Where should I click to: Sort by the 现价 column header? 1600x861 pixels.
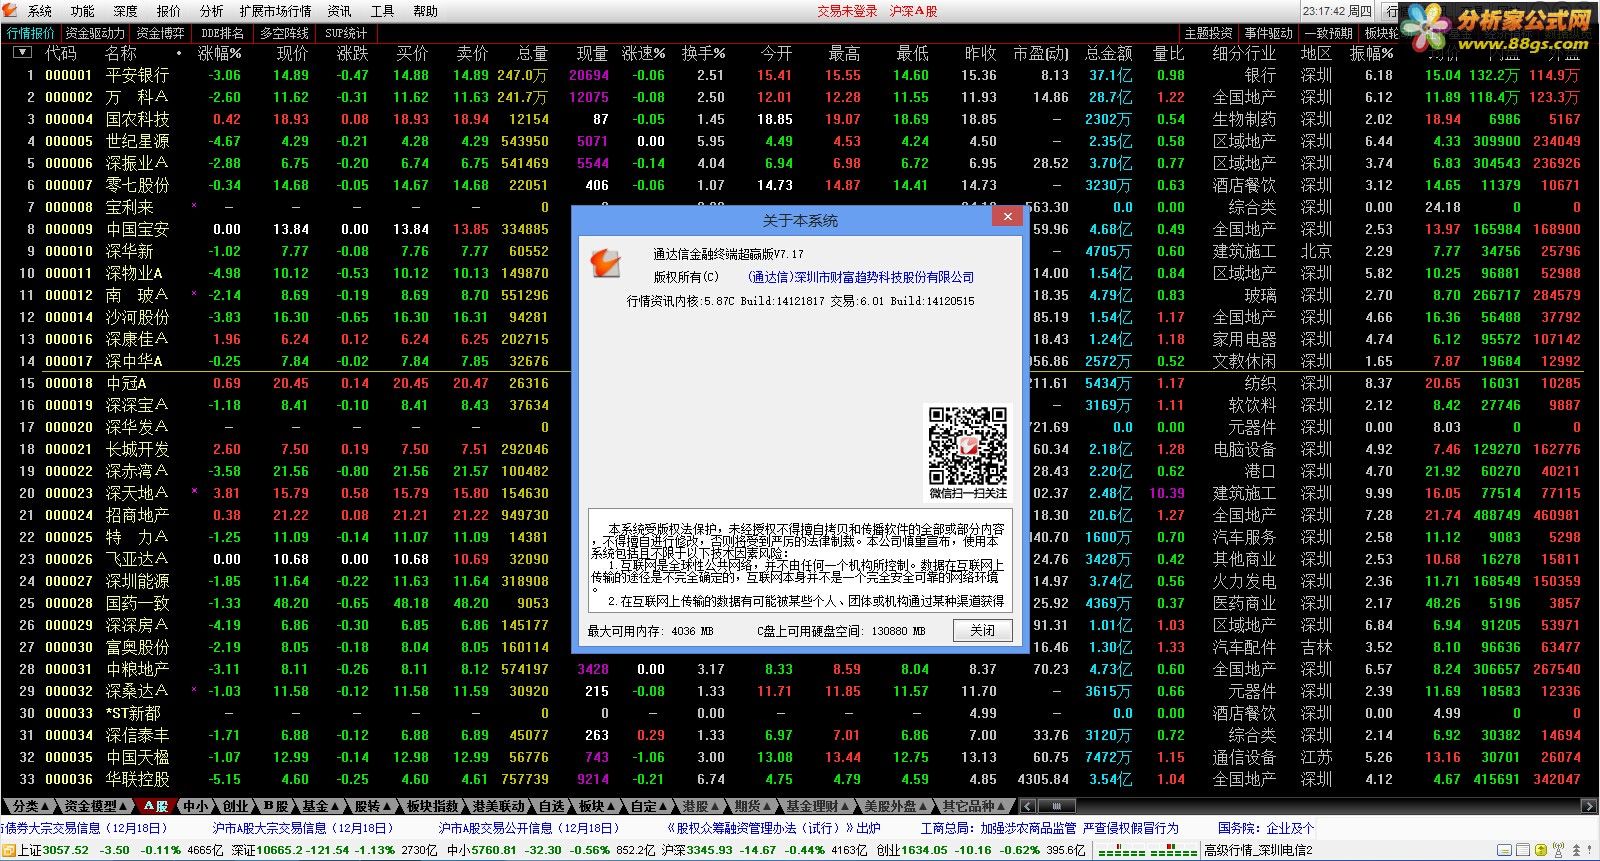coord(292,53)
